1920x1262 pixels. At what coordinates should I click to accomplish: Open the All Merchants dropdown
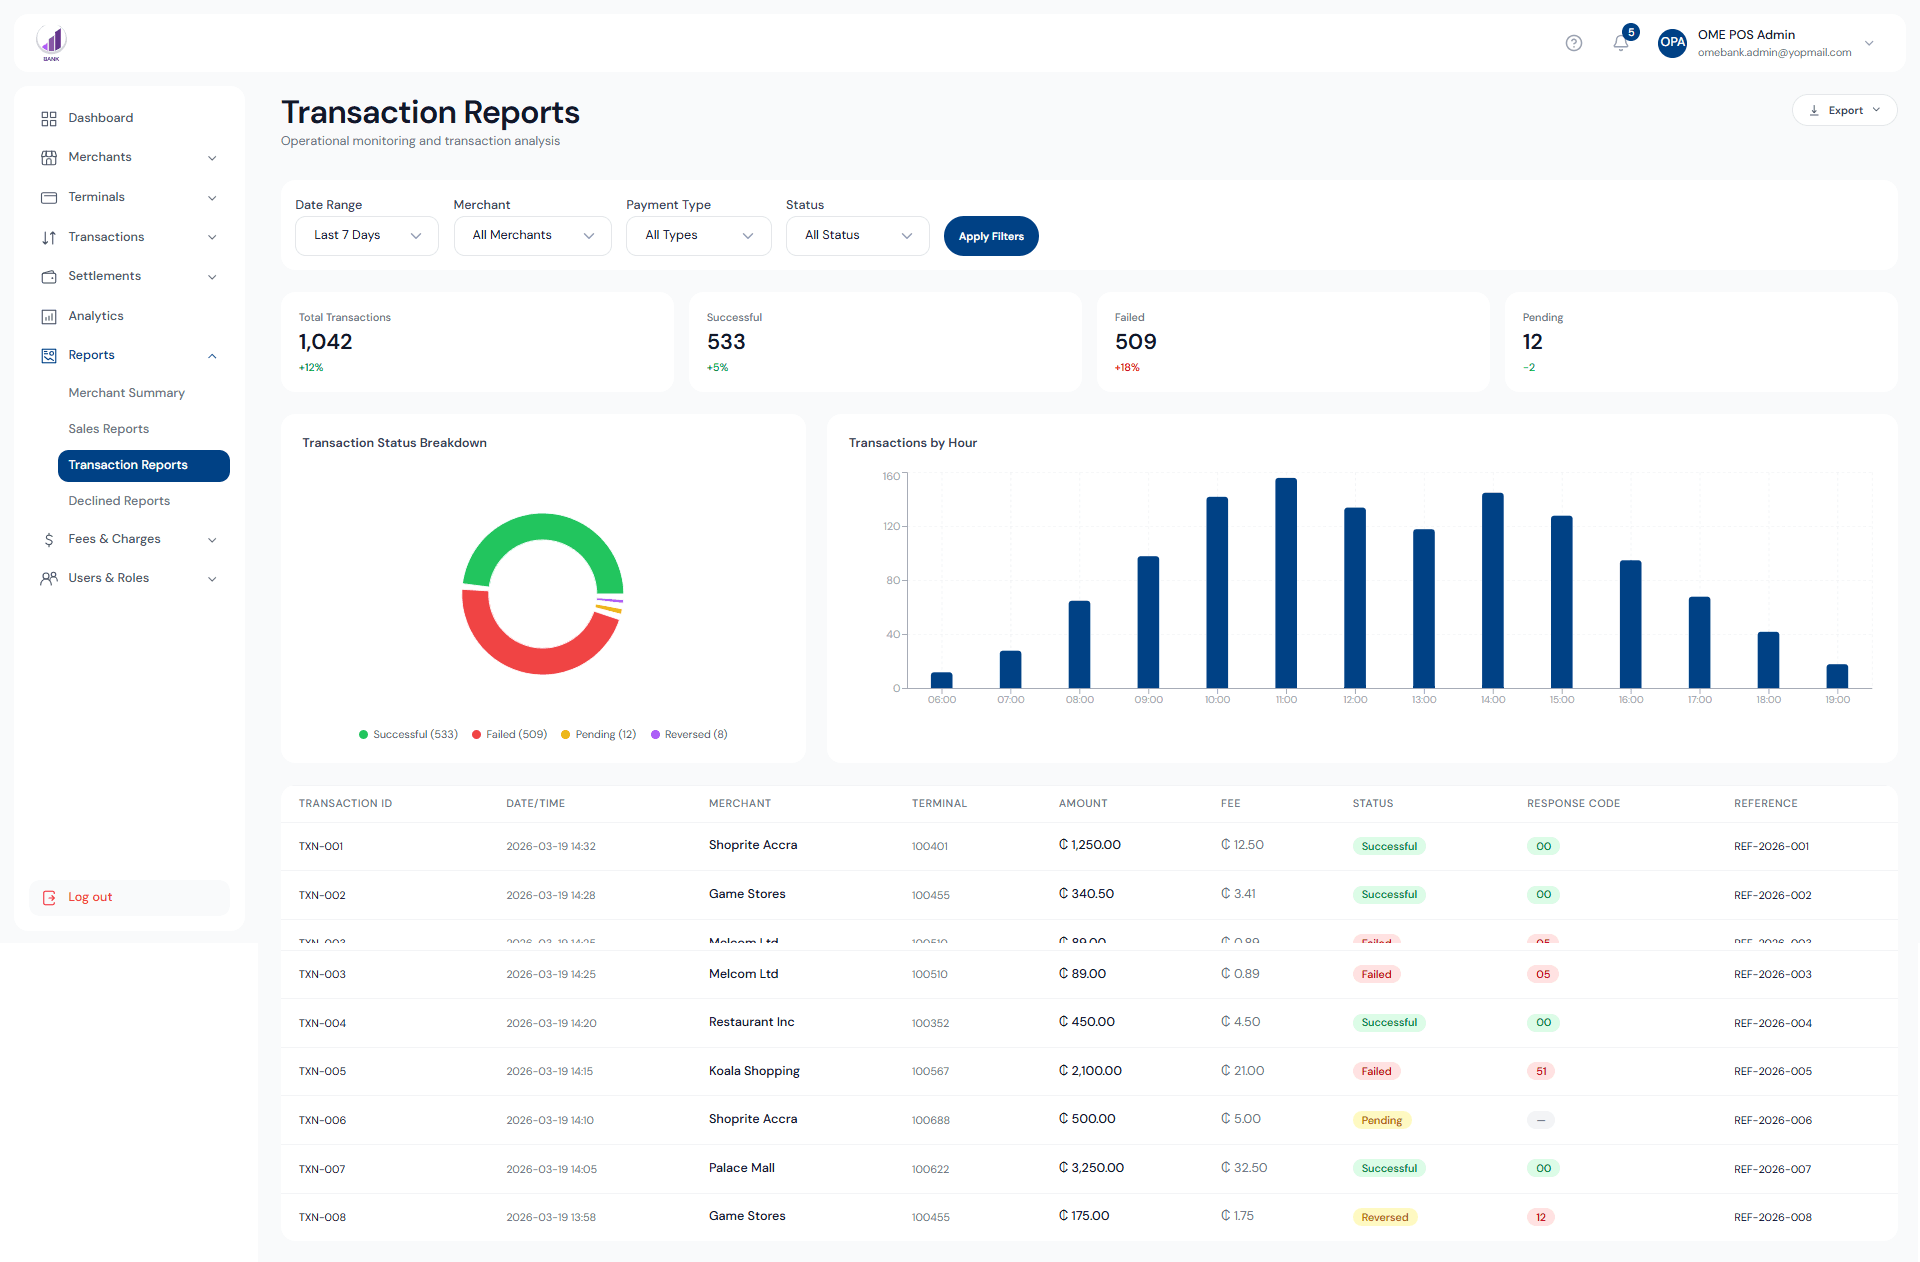point(532,236)
